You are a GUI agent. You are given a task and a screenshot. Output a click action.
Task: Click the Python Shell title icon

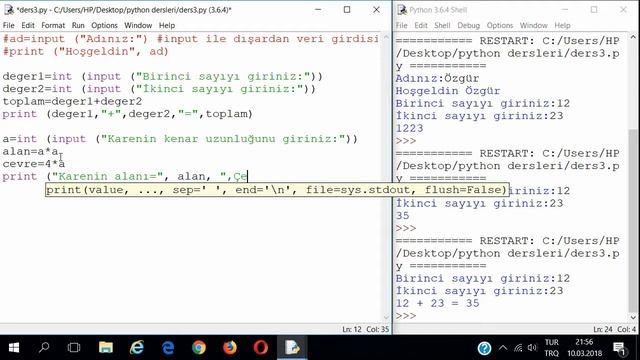pos(402,9)
